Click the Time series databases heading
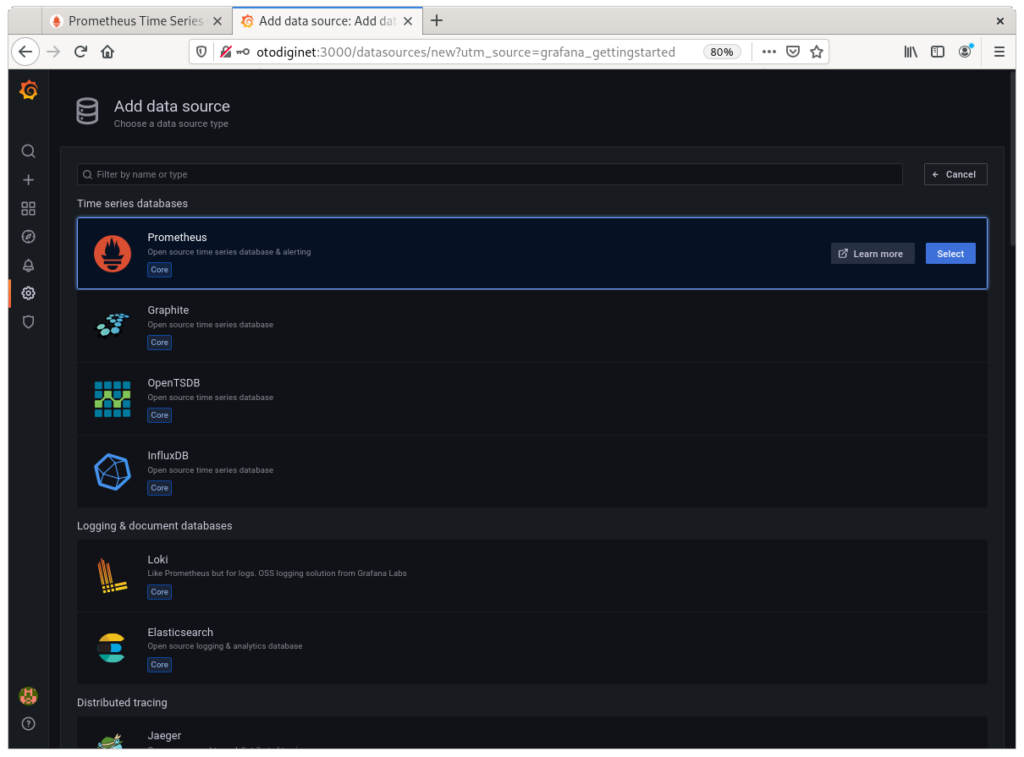Image resolution: width=1024 pixels, height=757 pixels. click(x=133, y=204)
